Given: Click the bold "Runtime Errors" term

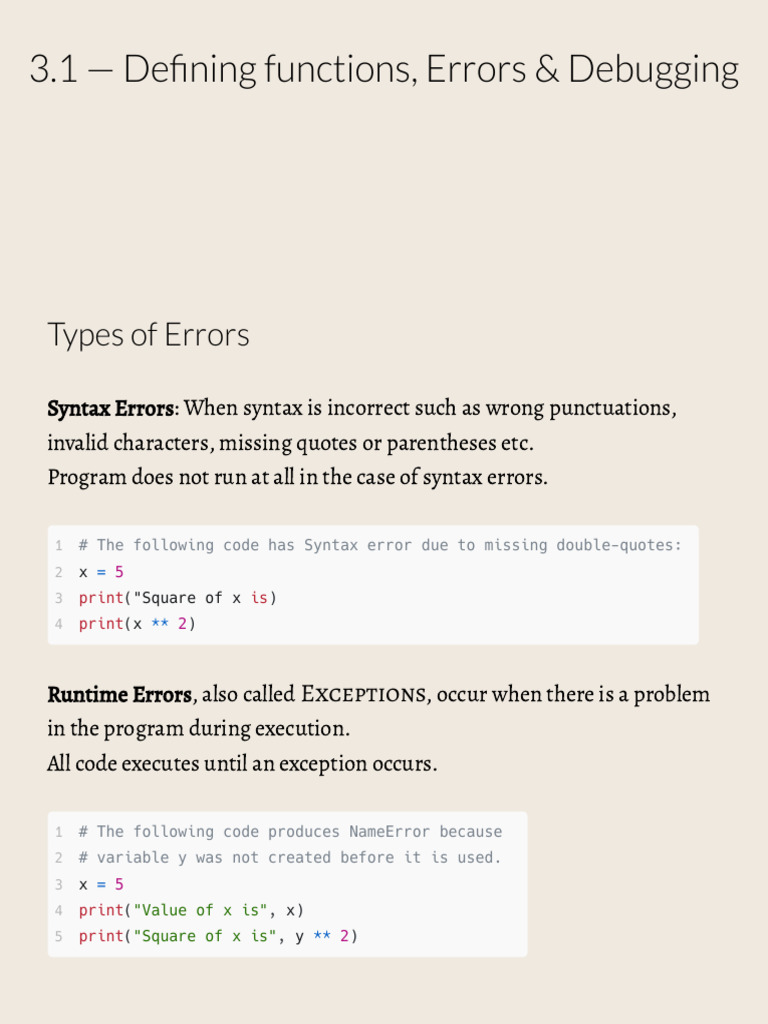Looking at the screenshot, I should (x=119, y=694).
